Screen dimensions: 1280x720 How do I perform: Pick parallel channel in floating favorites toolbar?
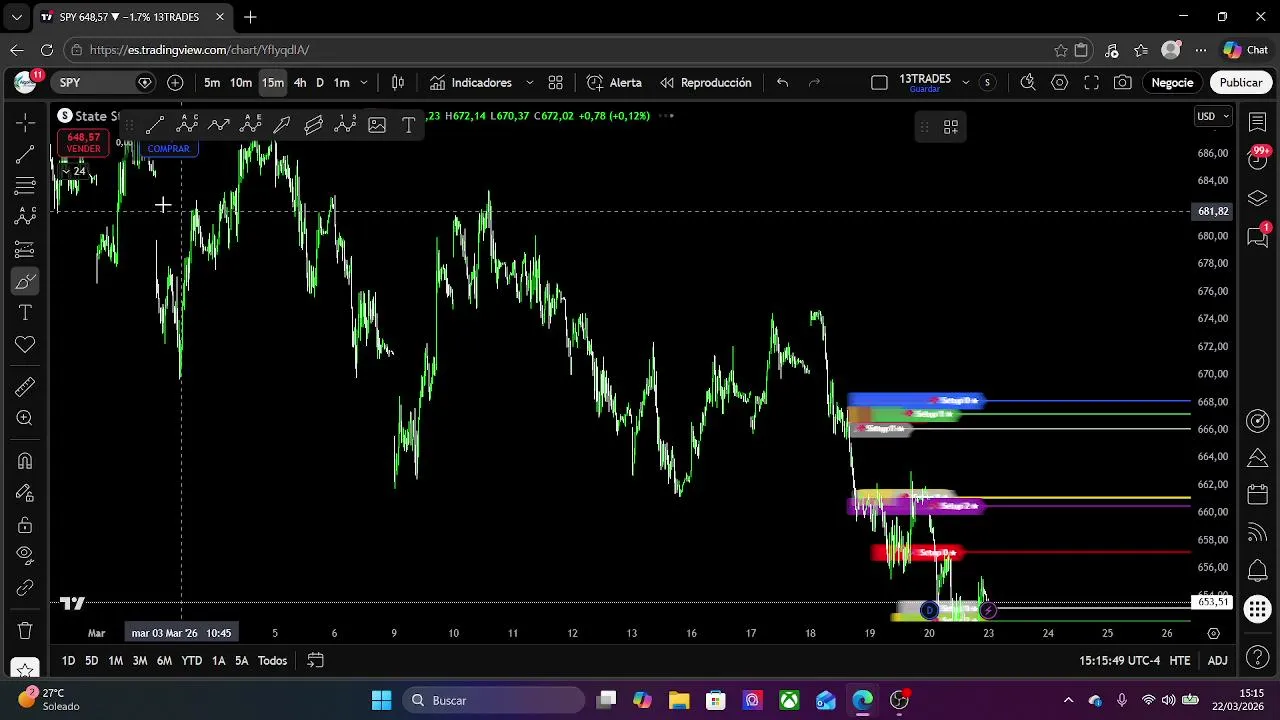tap(314, 125)
